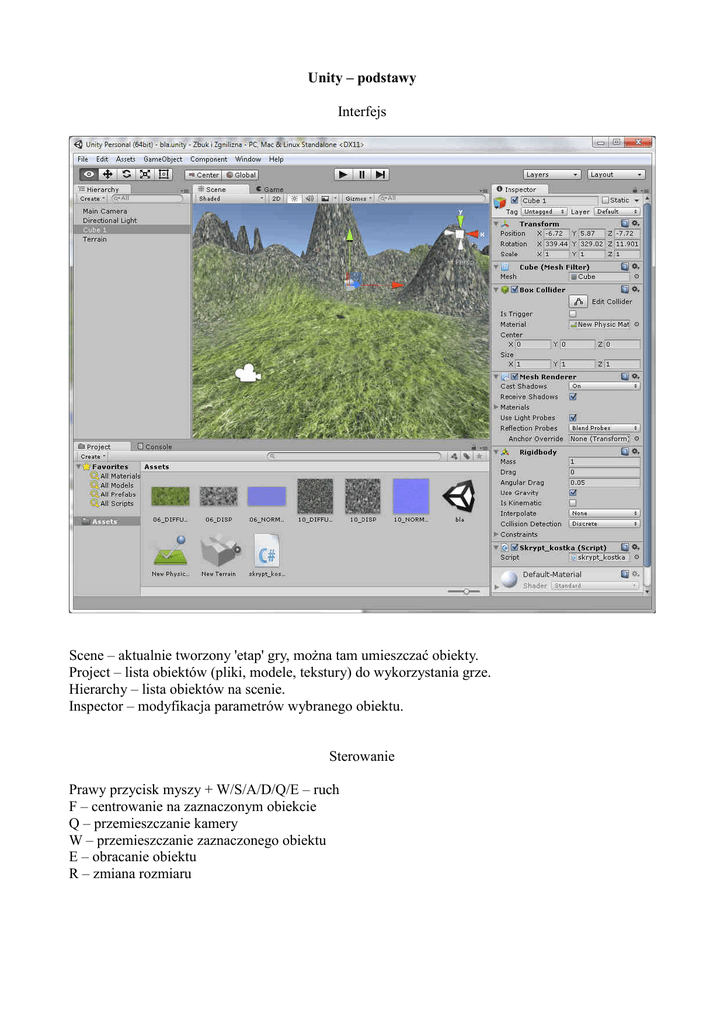Enable the Is Kinematic checkbox
Viewport: 724px width, 1024px height.
coord(573,503)
